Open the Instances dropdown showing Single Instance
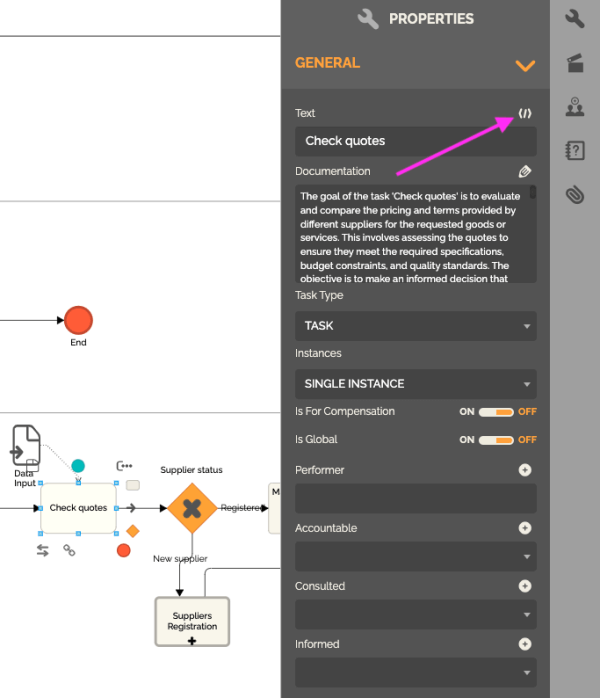Screen dimensions: 600x698 [415, 384]
